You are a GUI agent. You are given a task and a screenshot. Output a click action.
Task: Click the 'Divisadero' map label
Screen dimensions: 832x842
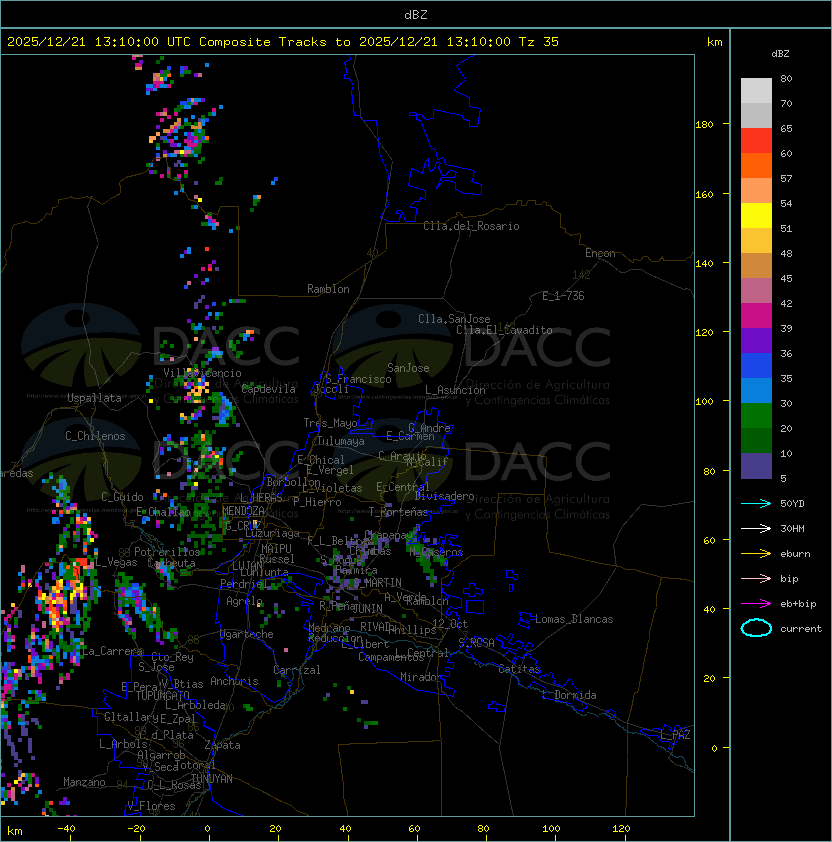point(445,496)
